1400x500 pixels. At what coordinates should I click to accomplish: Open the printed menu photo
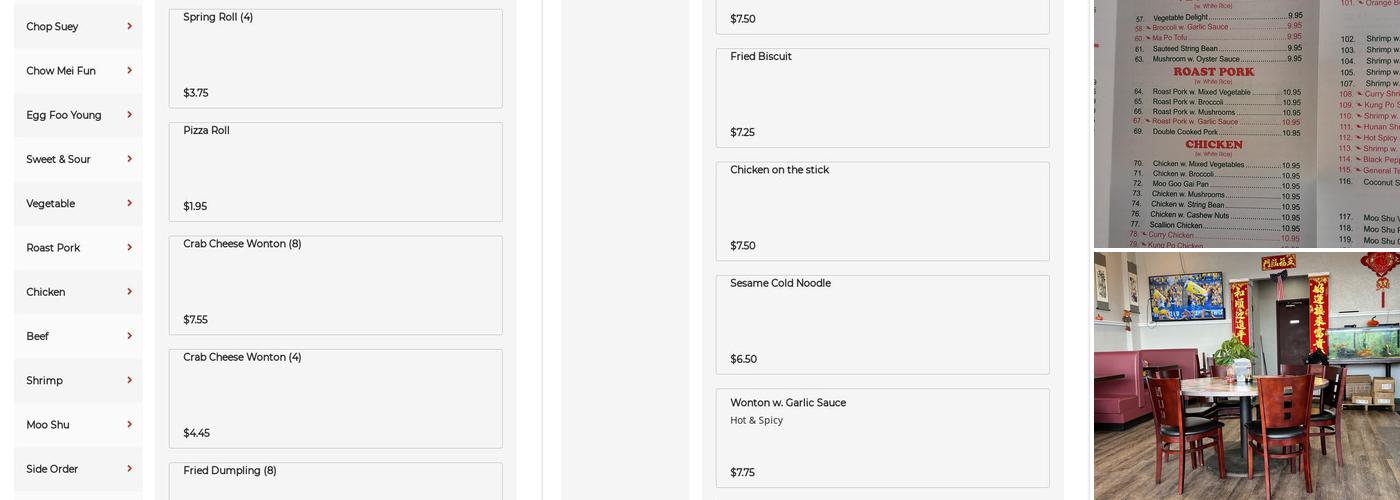1246,122
